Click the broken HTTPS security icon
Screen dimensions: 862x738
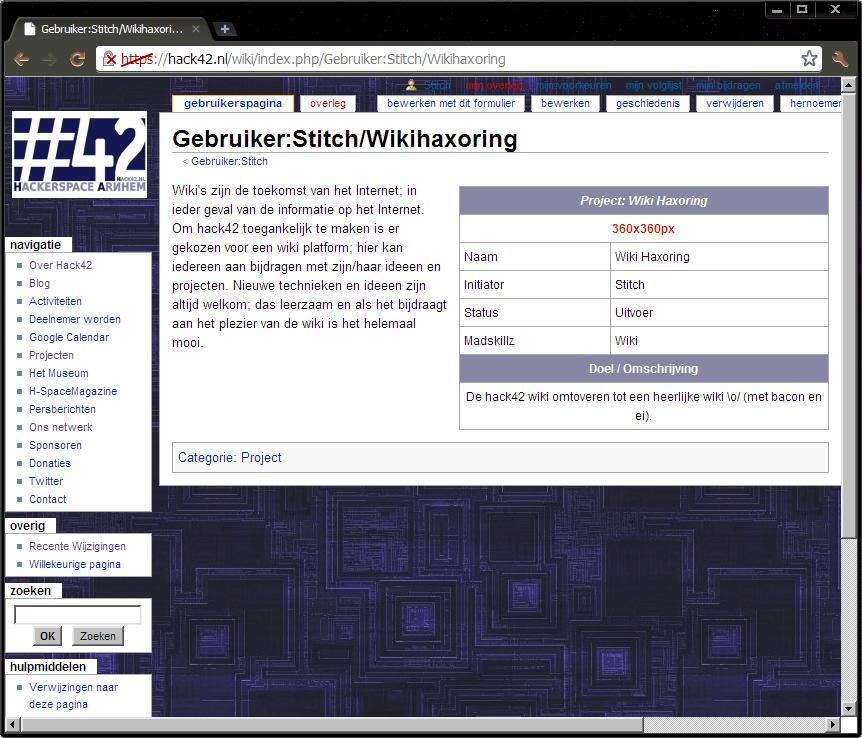[x=110, y=59]
